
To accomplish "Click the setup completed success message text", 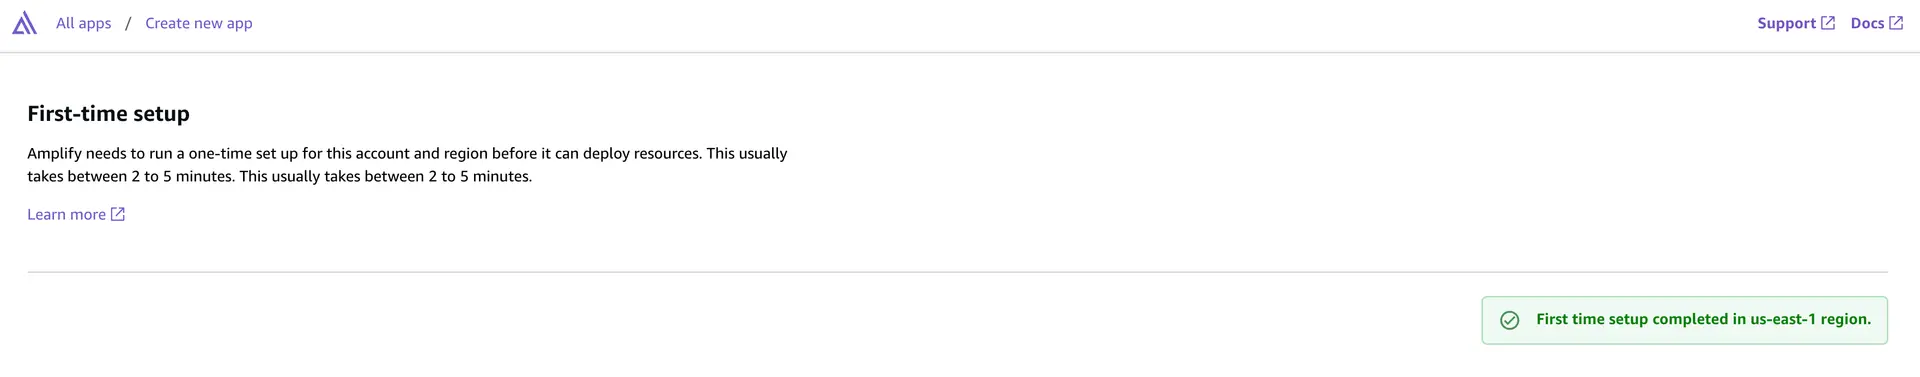I will click(x=1703, y=319).
